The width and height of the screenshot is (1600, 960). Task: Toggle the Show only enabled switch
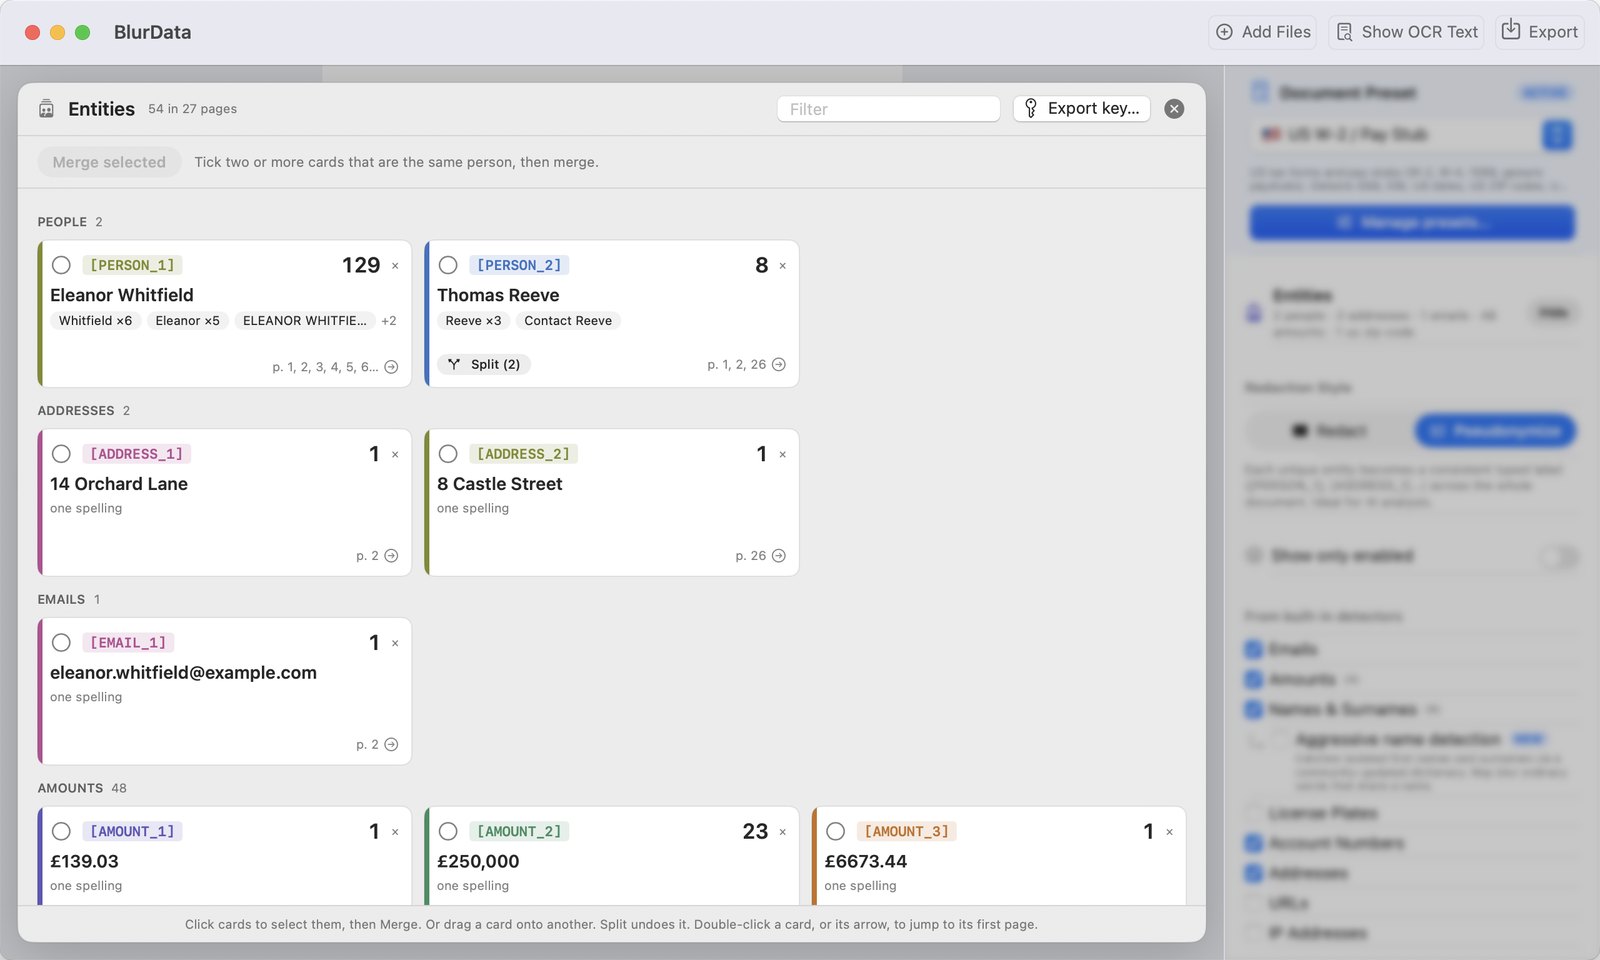pyautogui.click(x=1558, y=556)
